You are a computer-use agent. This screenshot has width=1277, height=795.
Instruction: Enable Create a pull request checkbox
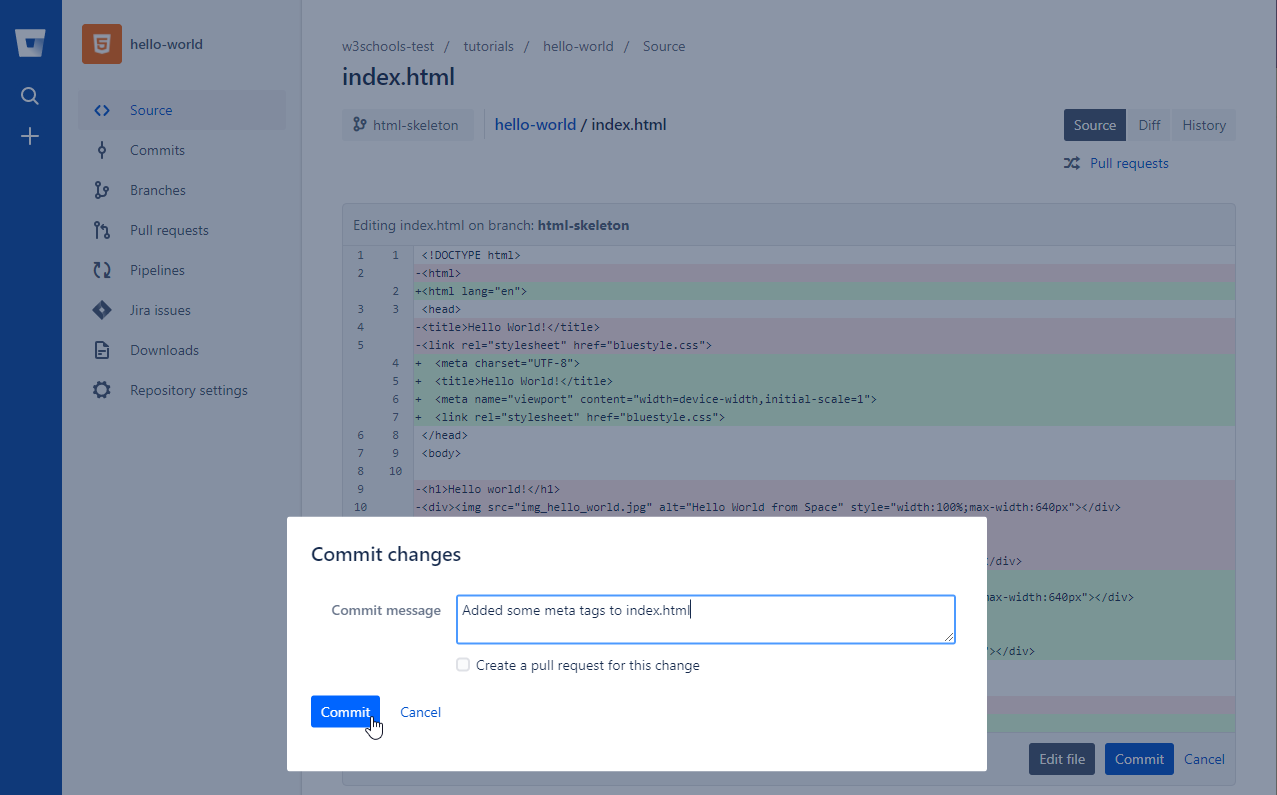click(463, 665)
